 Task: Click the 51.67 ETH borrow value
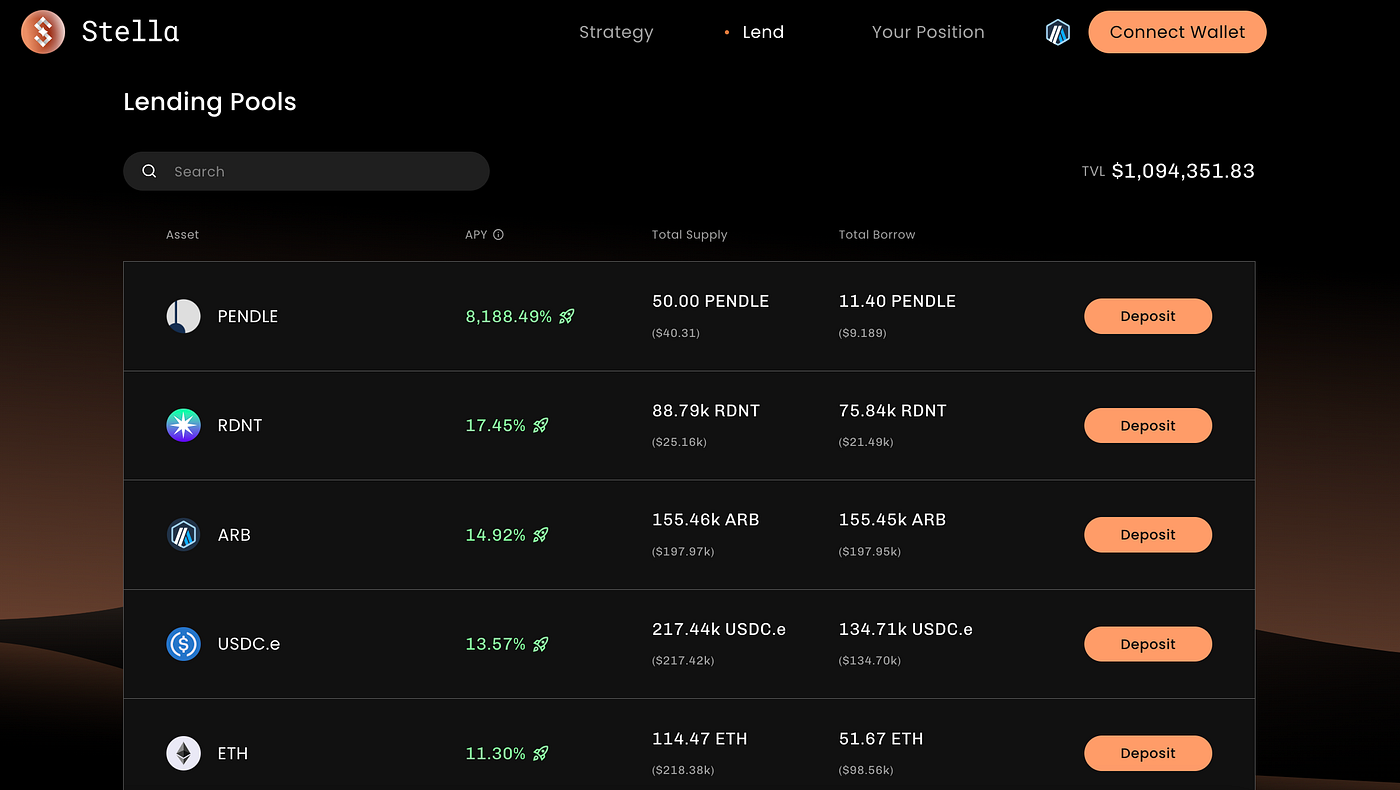point(881,739)
